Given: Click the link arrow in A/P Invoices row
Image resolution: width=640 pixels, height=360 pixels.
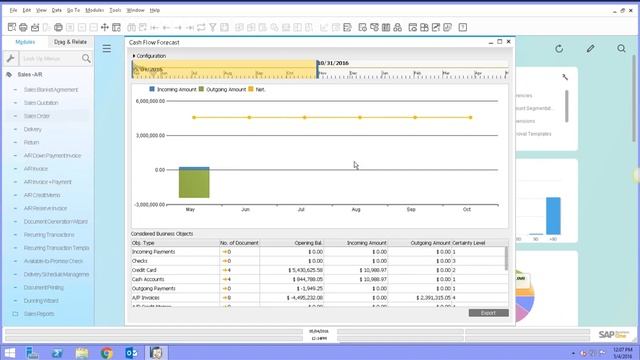Looking at the screenshot, I should 224,298.
